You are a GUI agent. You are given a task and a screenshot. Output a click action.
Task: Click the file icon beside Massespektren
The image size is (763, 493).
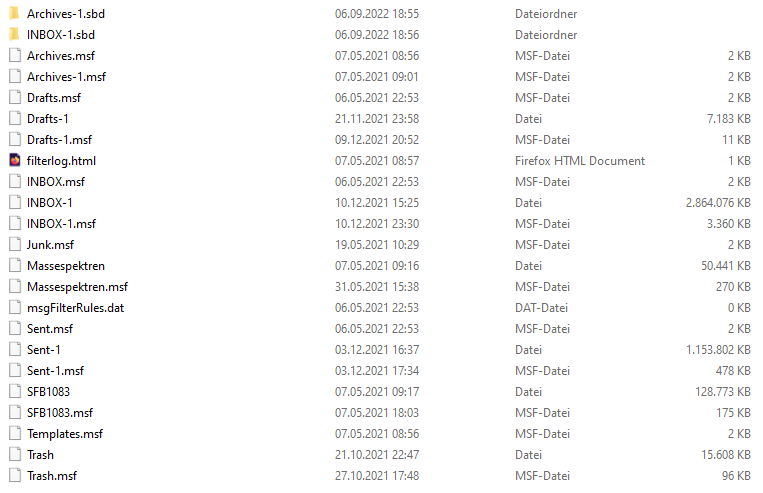pos(14,266)
